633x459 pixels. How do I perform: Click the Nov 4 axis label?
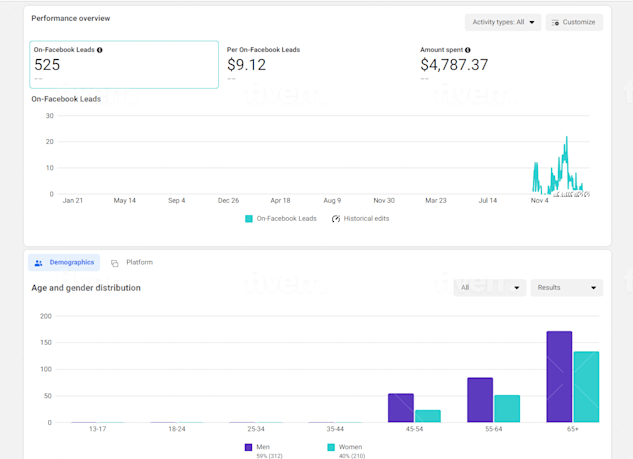tap(539, 201)
